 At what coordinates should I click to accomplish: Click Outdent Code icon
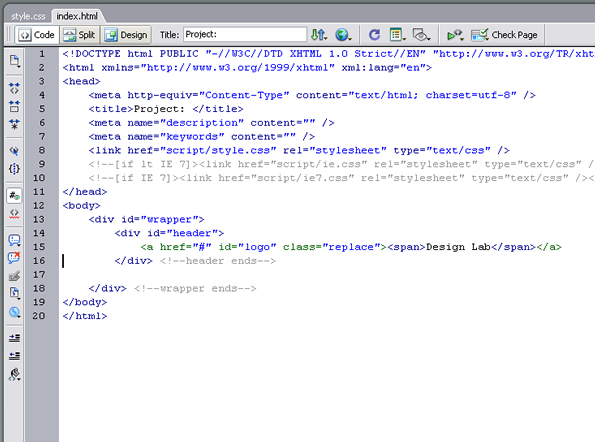[x=14, y=356]
